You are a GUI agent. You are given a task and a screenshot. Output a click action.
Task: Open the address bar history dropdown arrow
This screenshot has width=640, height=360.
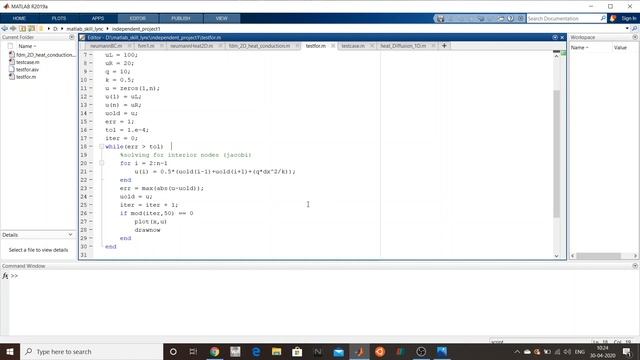click(627, 29)
